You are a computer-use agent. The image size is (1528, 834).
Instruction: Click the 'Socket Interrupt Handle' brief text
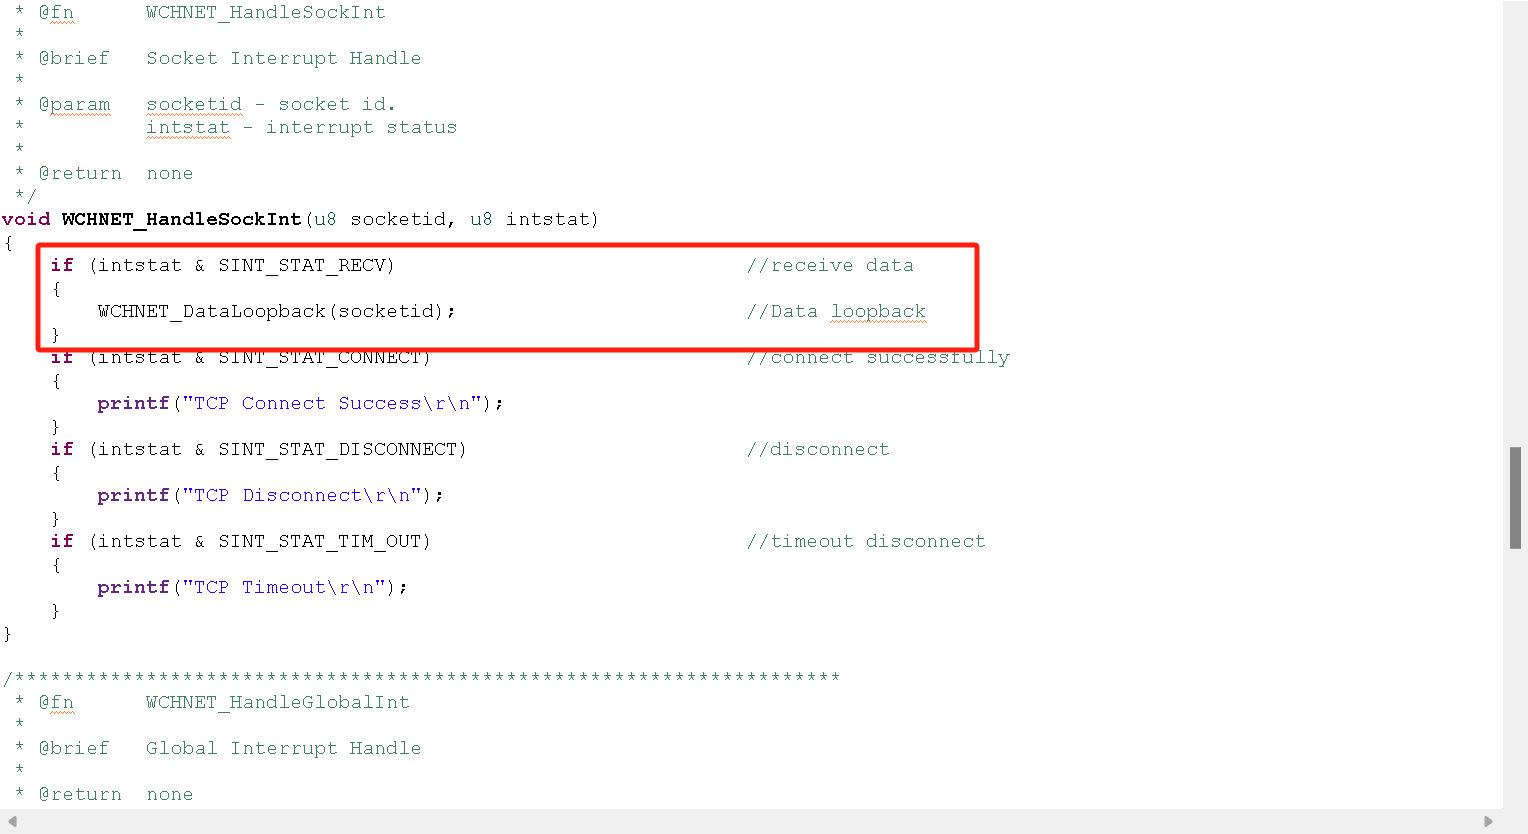click(284, 58)
